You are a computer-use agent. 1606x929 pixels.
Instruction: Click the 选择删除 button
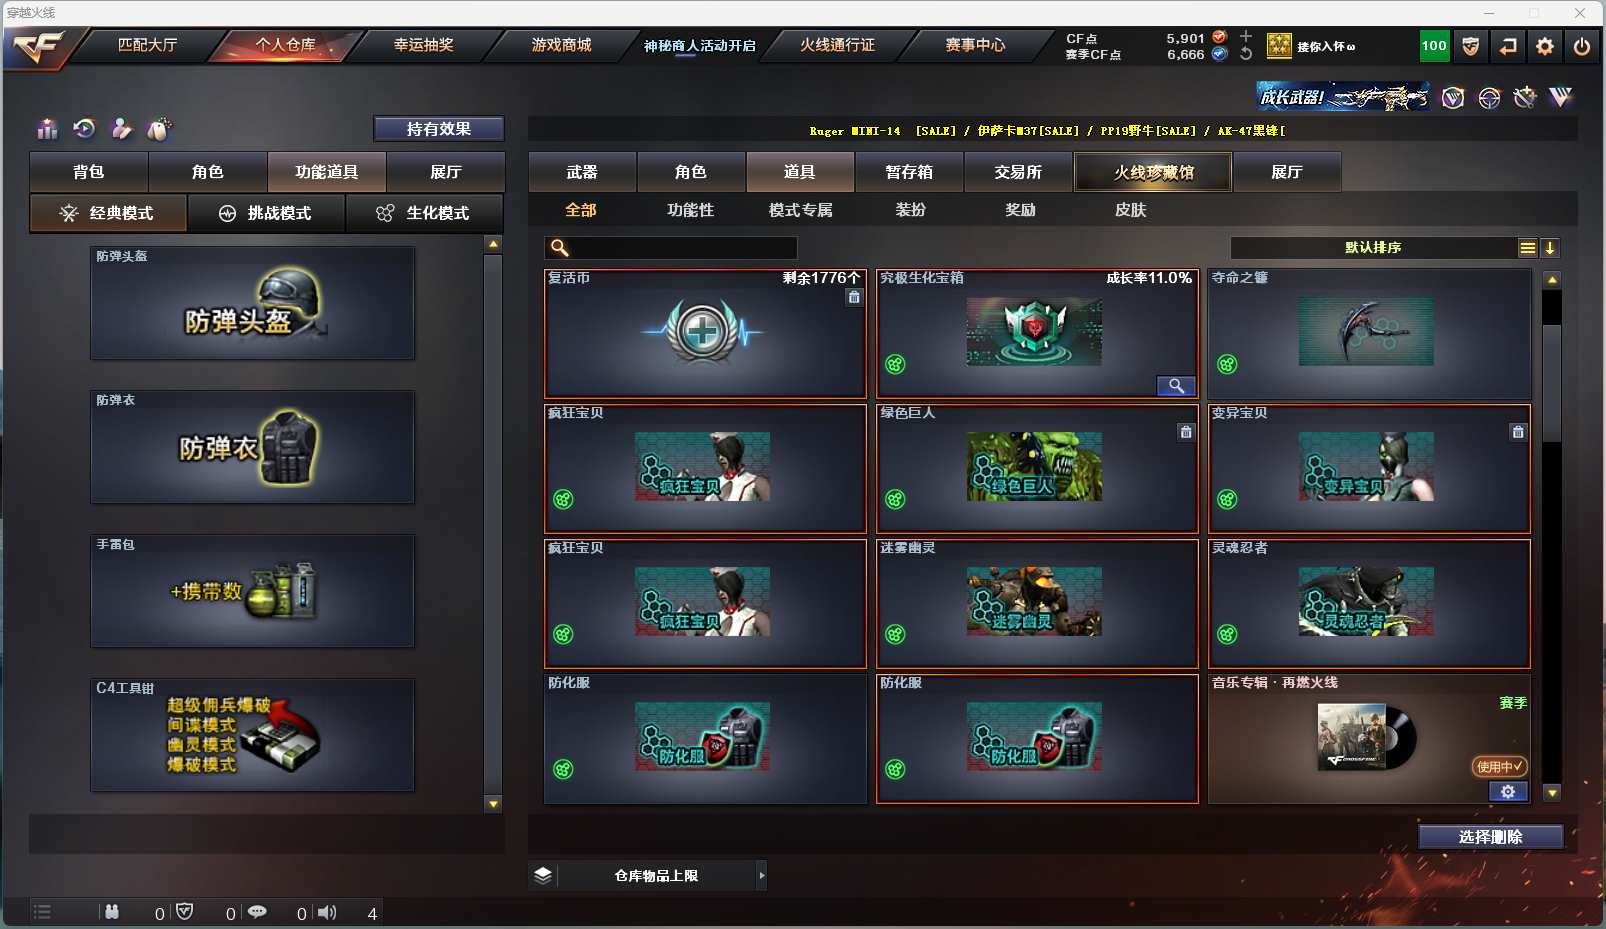tap(1491, 837)
